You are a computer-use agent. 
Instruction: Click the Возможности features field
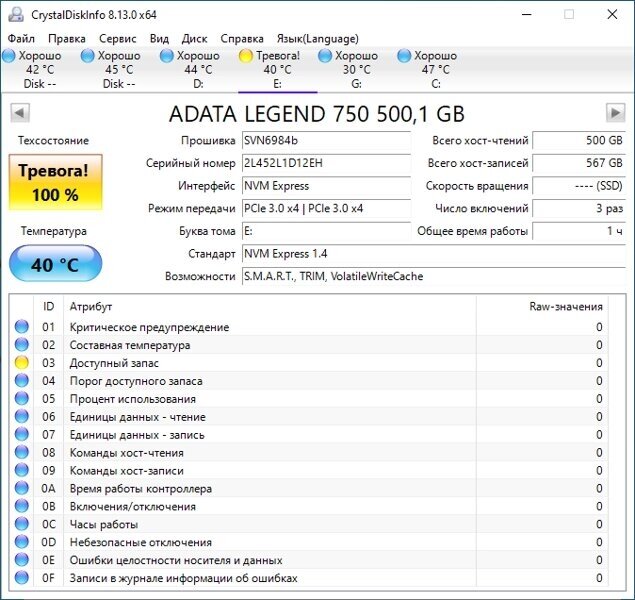pyautogui.click(x=434, y=277)
